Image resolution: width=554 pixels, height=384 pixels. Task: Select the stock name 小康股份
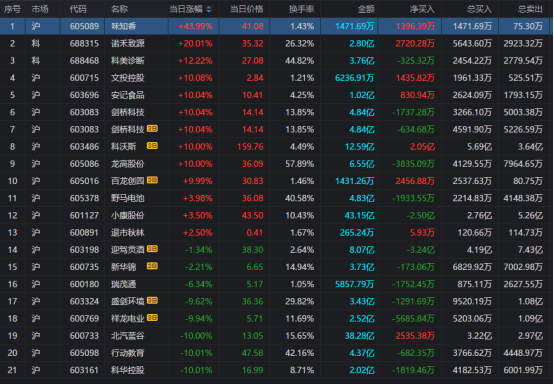point(128,215)
